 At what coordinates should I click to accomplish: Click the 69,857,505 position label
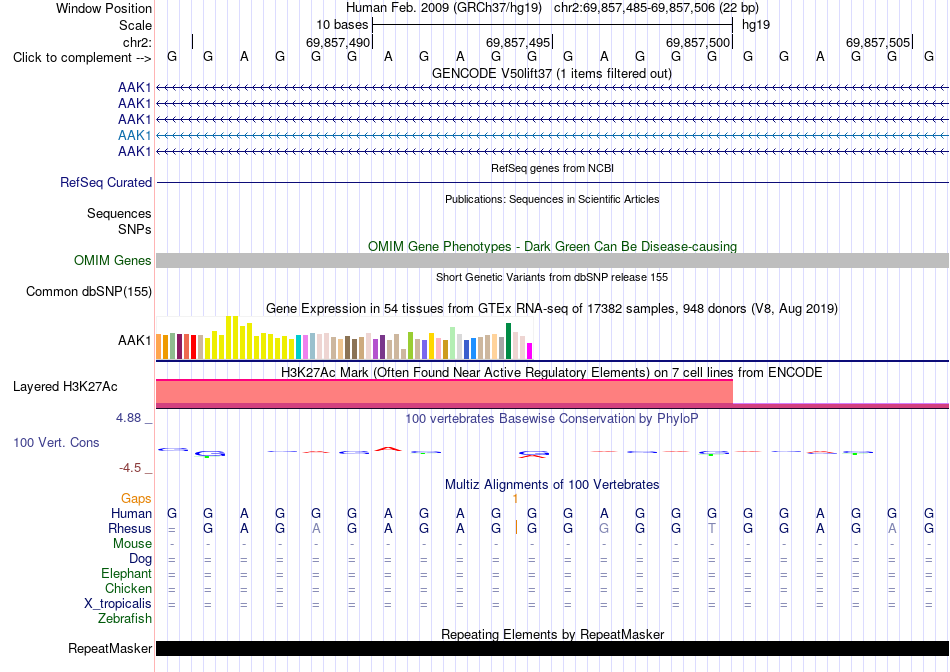click(x=878, y=42)
